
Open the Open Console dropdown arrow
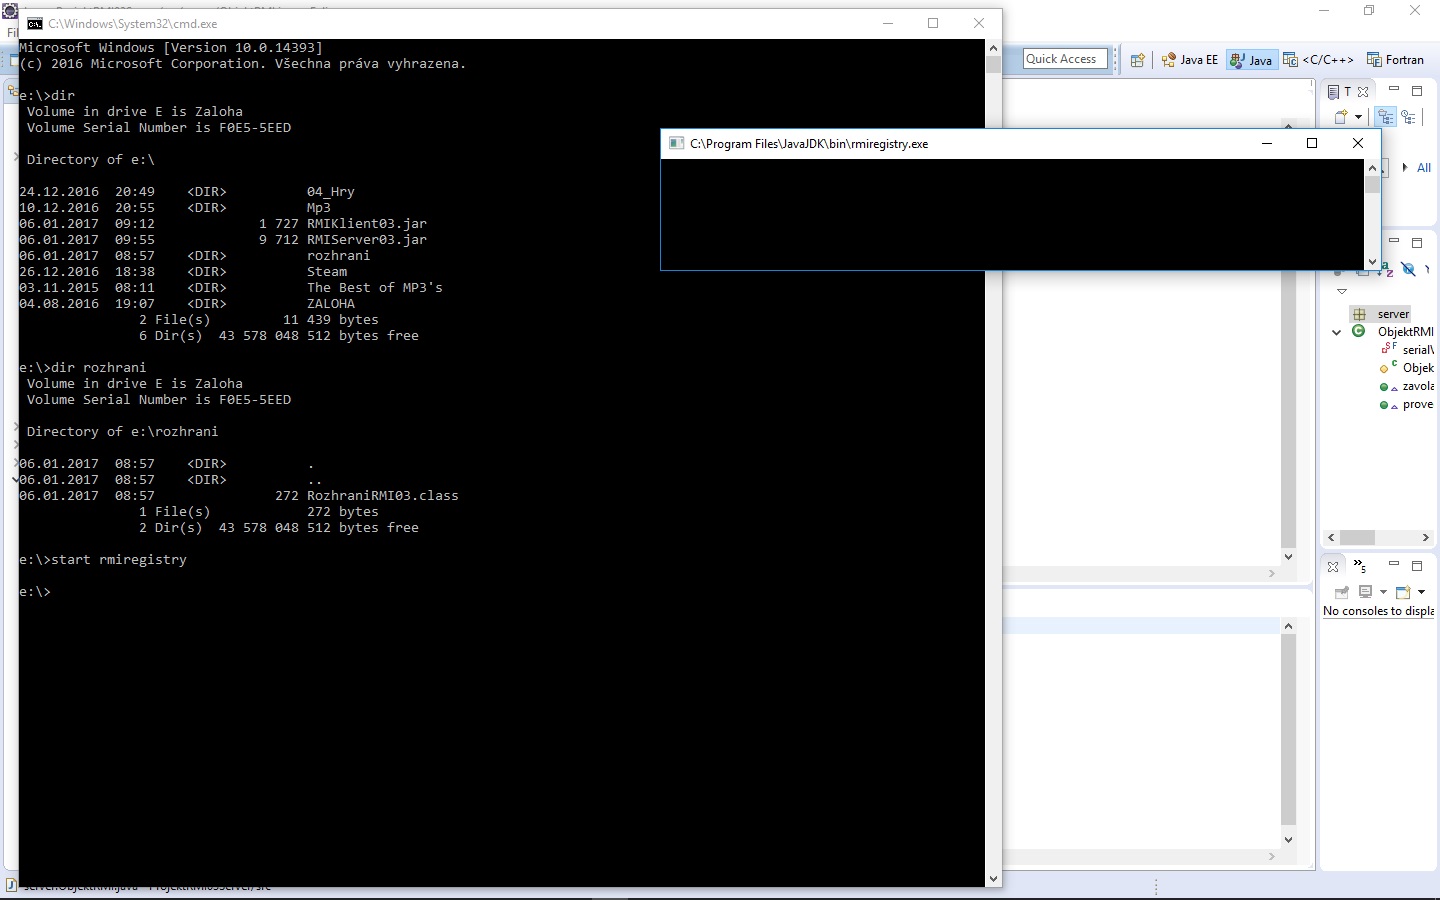[1422, 592]
